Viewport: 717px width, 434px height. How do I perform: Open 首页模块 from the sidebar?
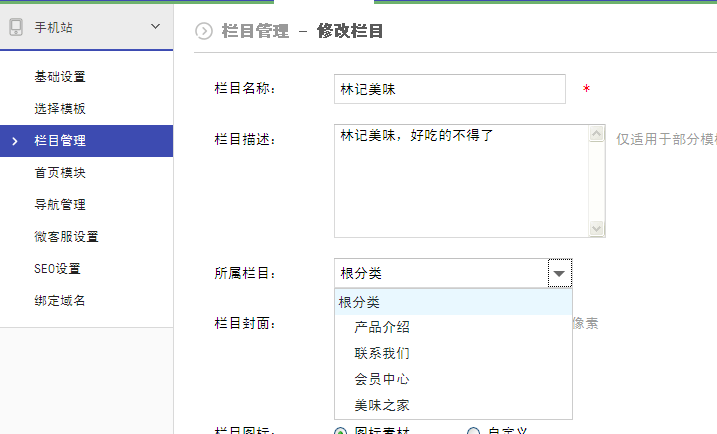[60, 173]
